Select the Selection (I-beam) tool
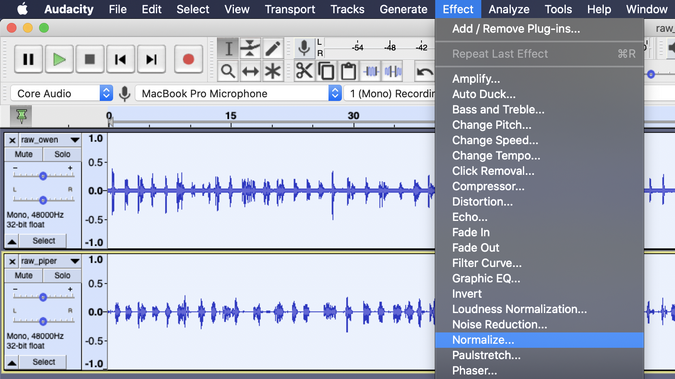This screenshot has height=379, width=675. coord(228,48)
